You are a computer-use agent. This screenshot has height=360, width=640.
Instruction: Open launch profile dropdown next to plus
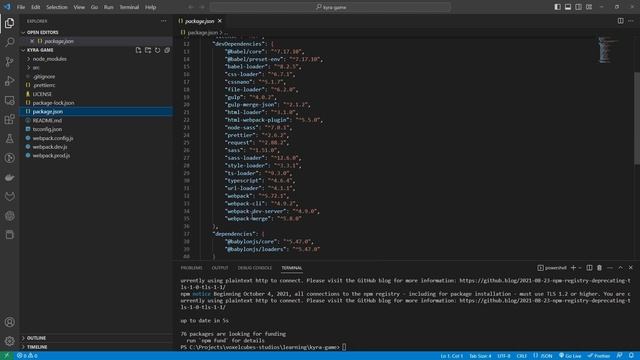coord(580,268)
